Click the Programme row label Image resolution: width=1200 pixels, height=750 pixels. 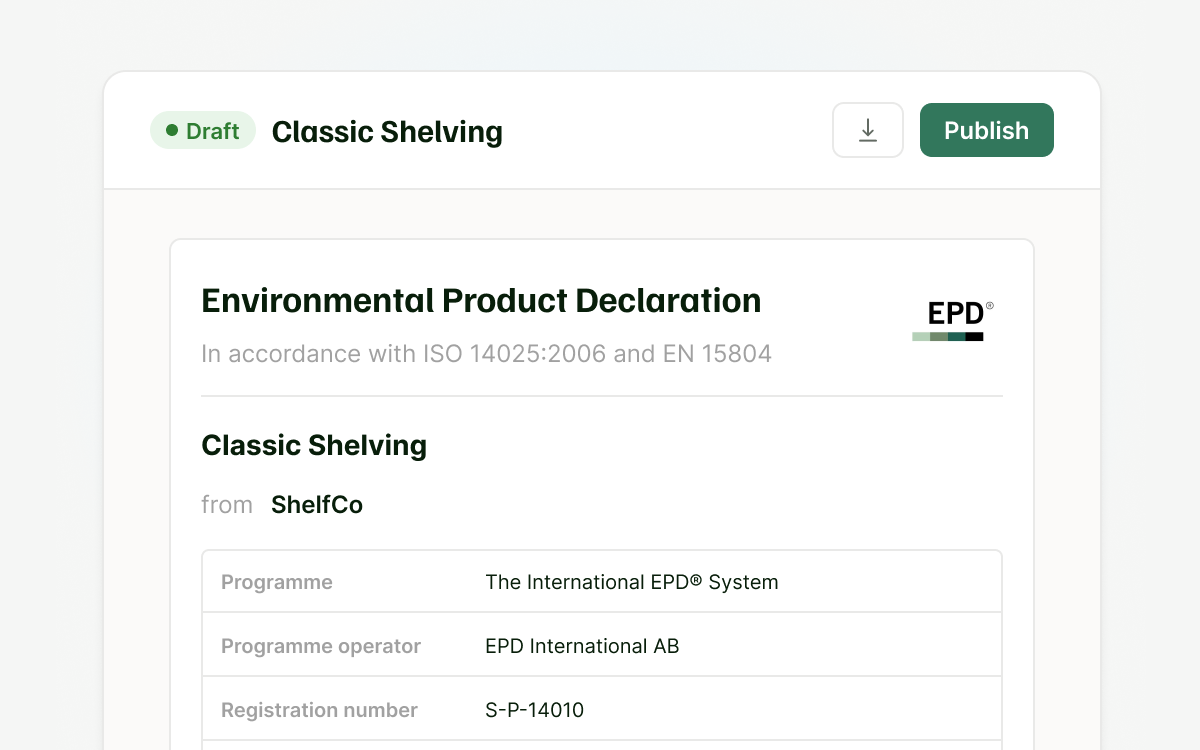click(277, 582)
